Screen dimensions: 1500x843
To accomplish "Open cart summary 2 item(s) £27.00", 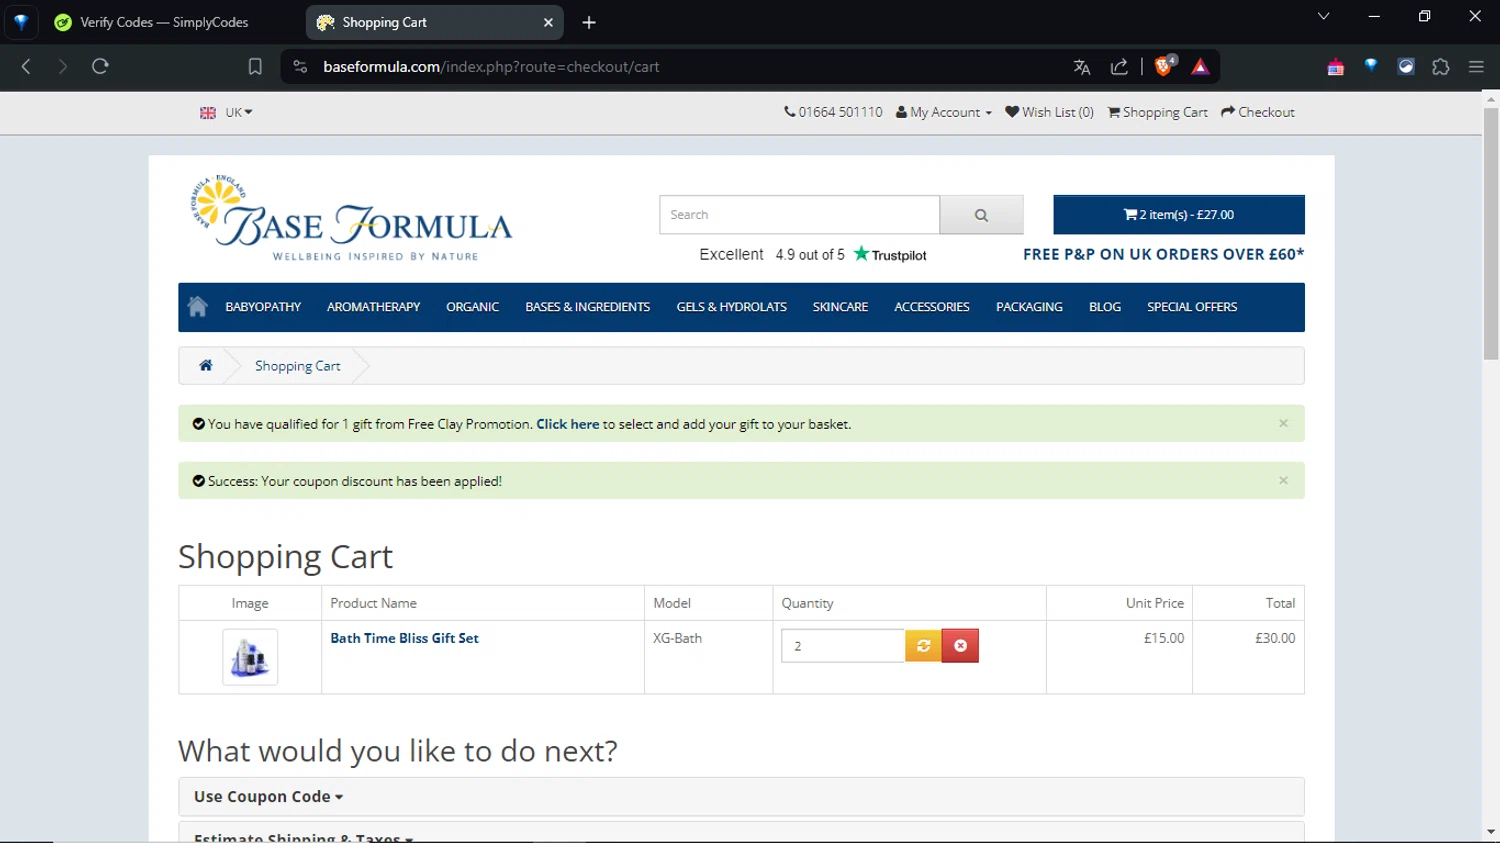I will point(1178,215).
